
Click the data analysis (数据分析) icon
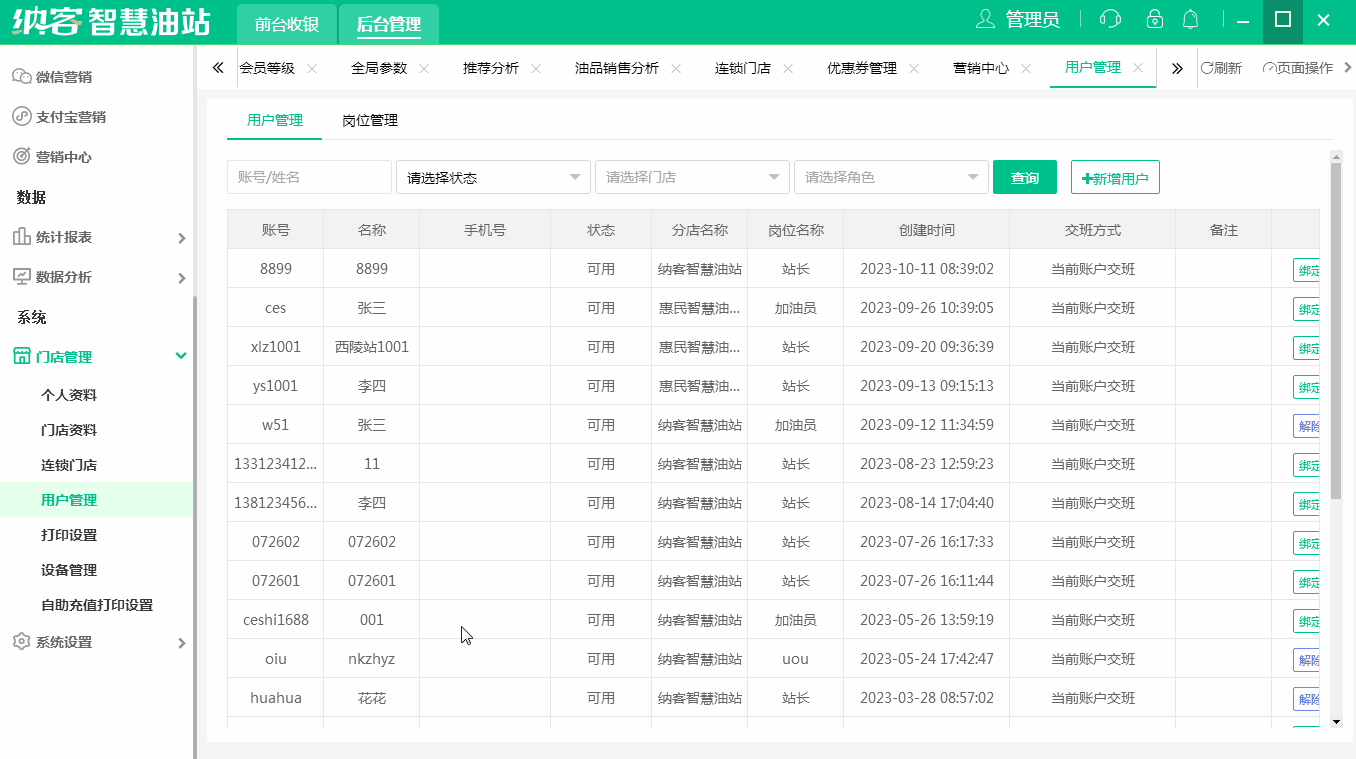point(22,276)
